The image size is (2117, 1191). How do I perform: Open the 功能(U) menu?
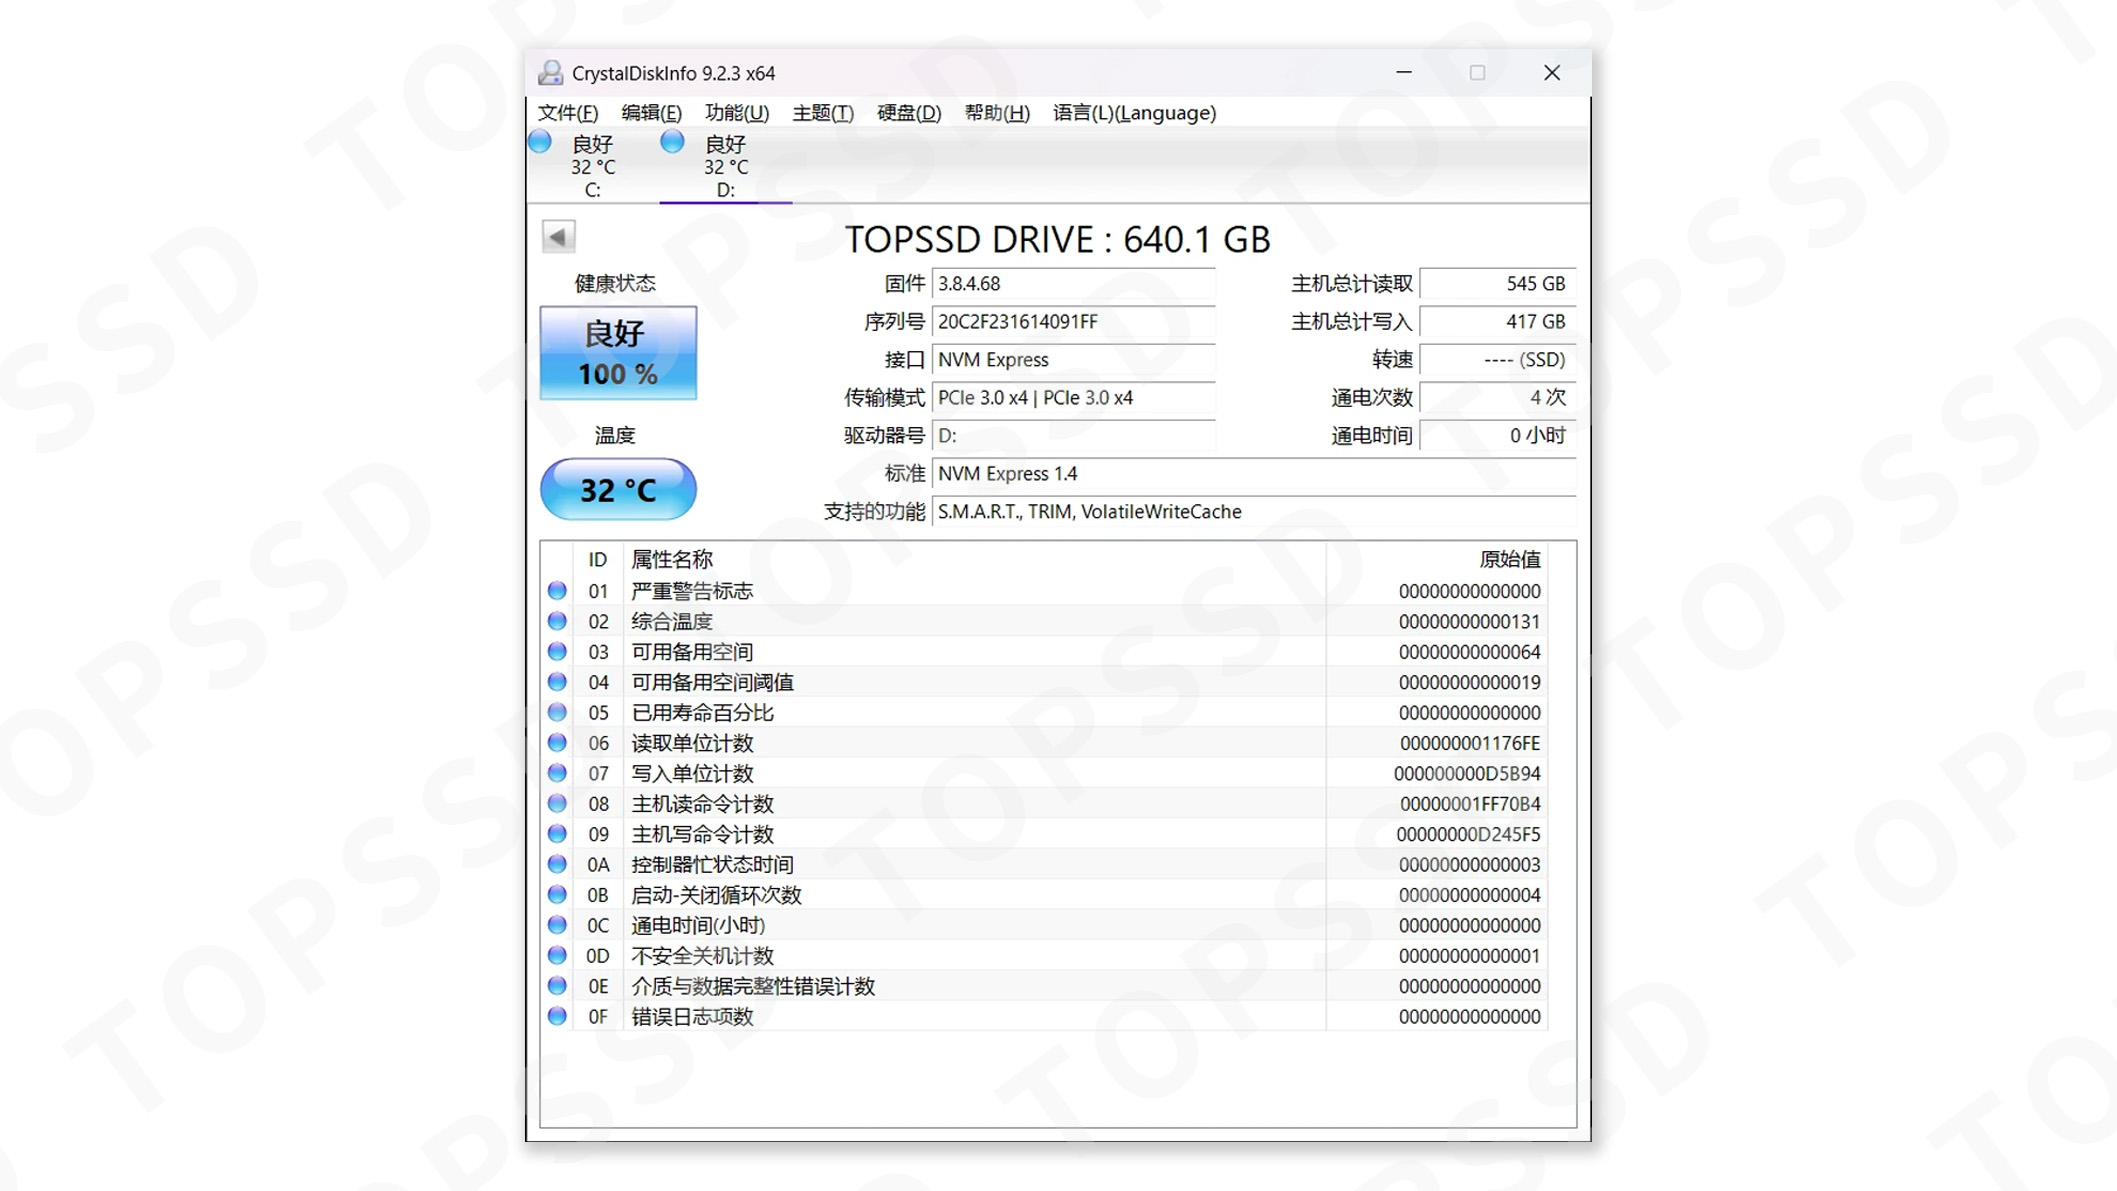(737, 113)
